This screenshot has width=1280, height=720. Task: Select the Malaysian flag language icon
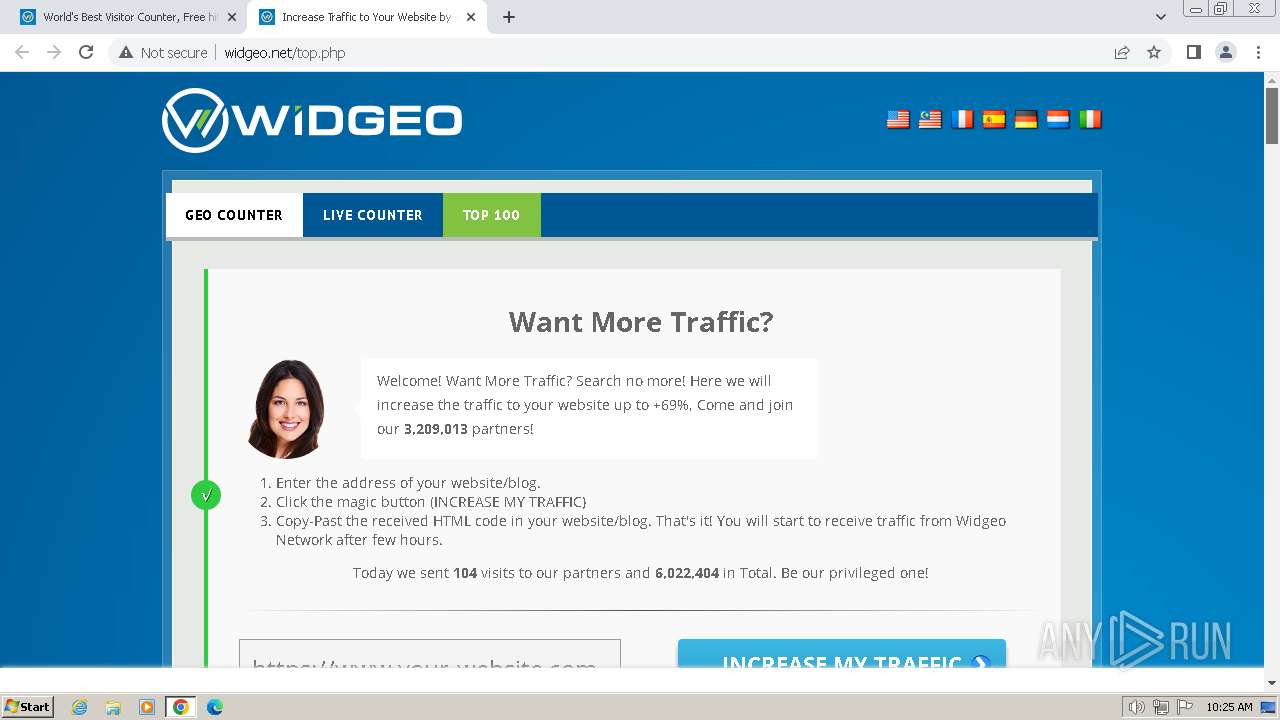930,119
